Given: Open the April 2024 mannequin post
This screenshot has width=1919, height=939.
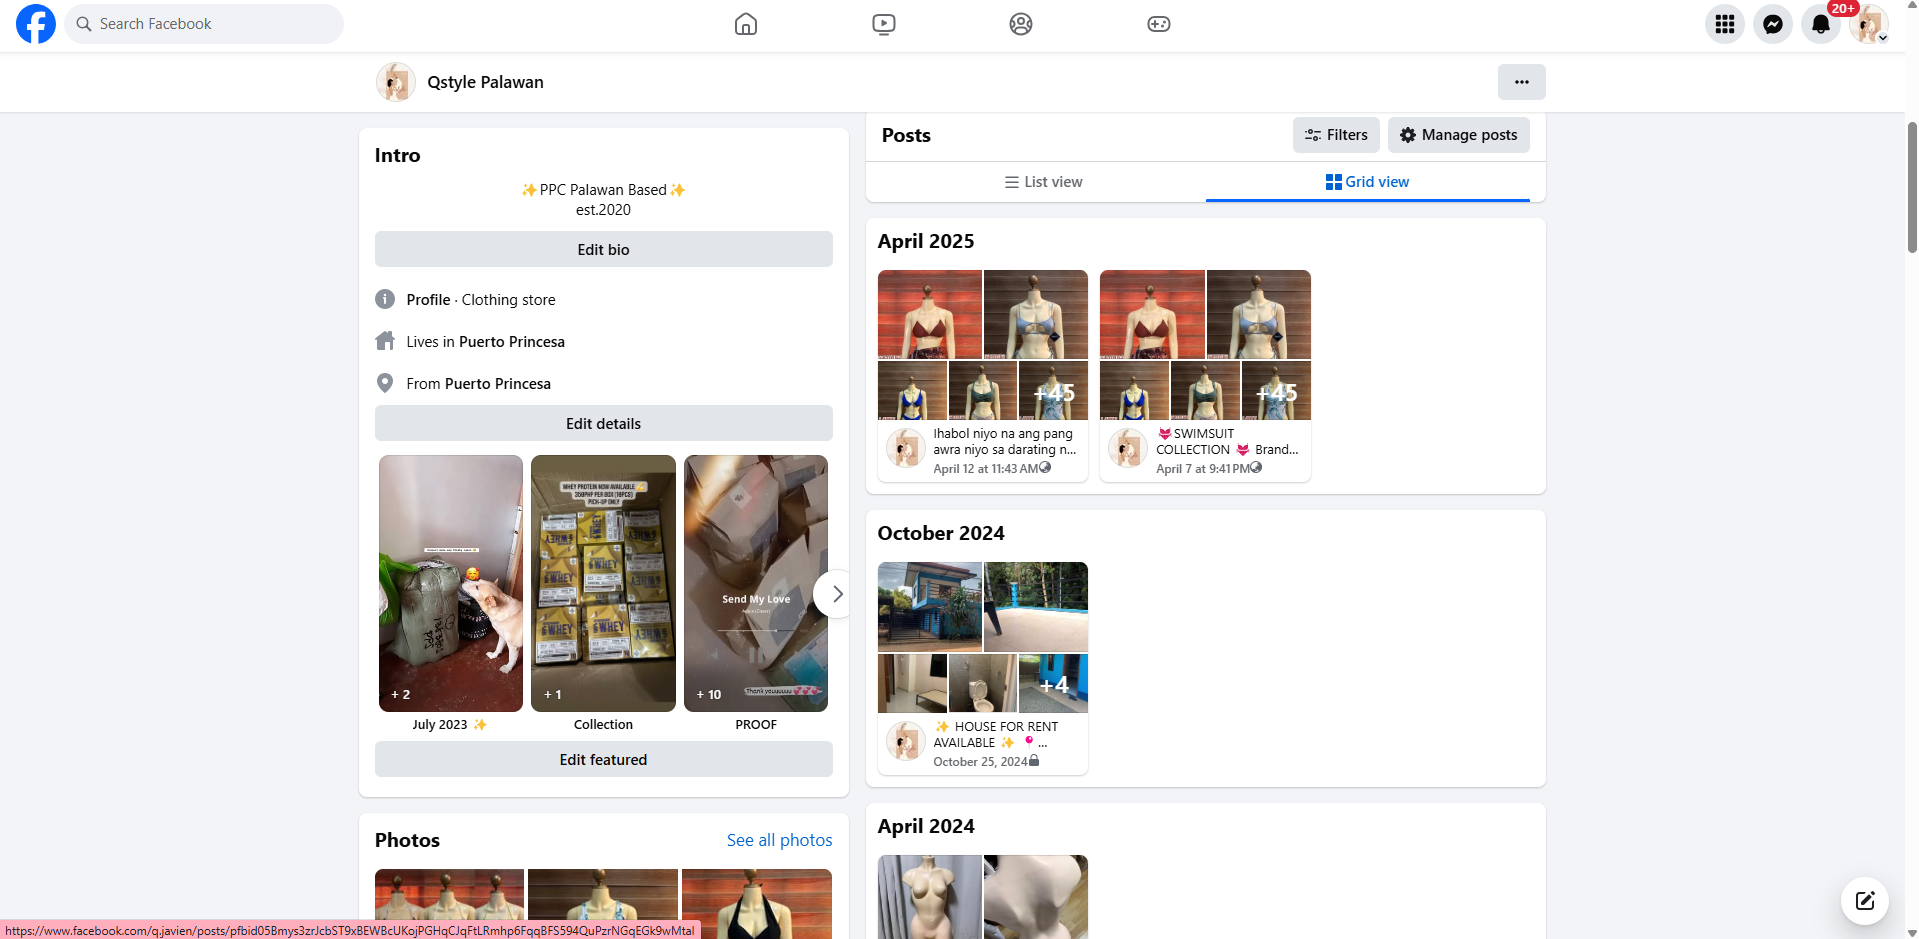Looking at the screenshot, I should pyautogui.click(x=983, y=897).
